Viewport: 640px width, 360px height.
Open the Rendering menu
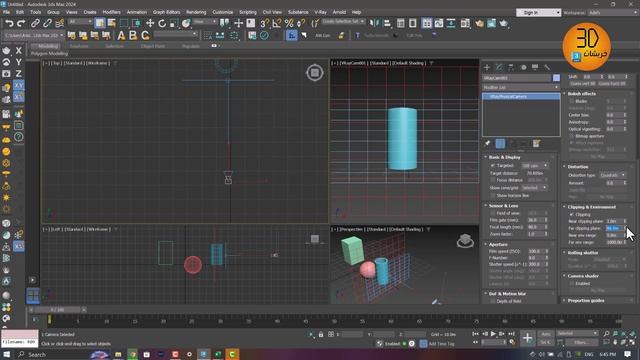(x=196, y=12)
